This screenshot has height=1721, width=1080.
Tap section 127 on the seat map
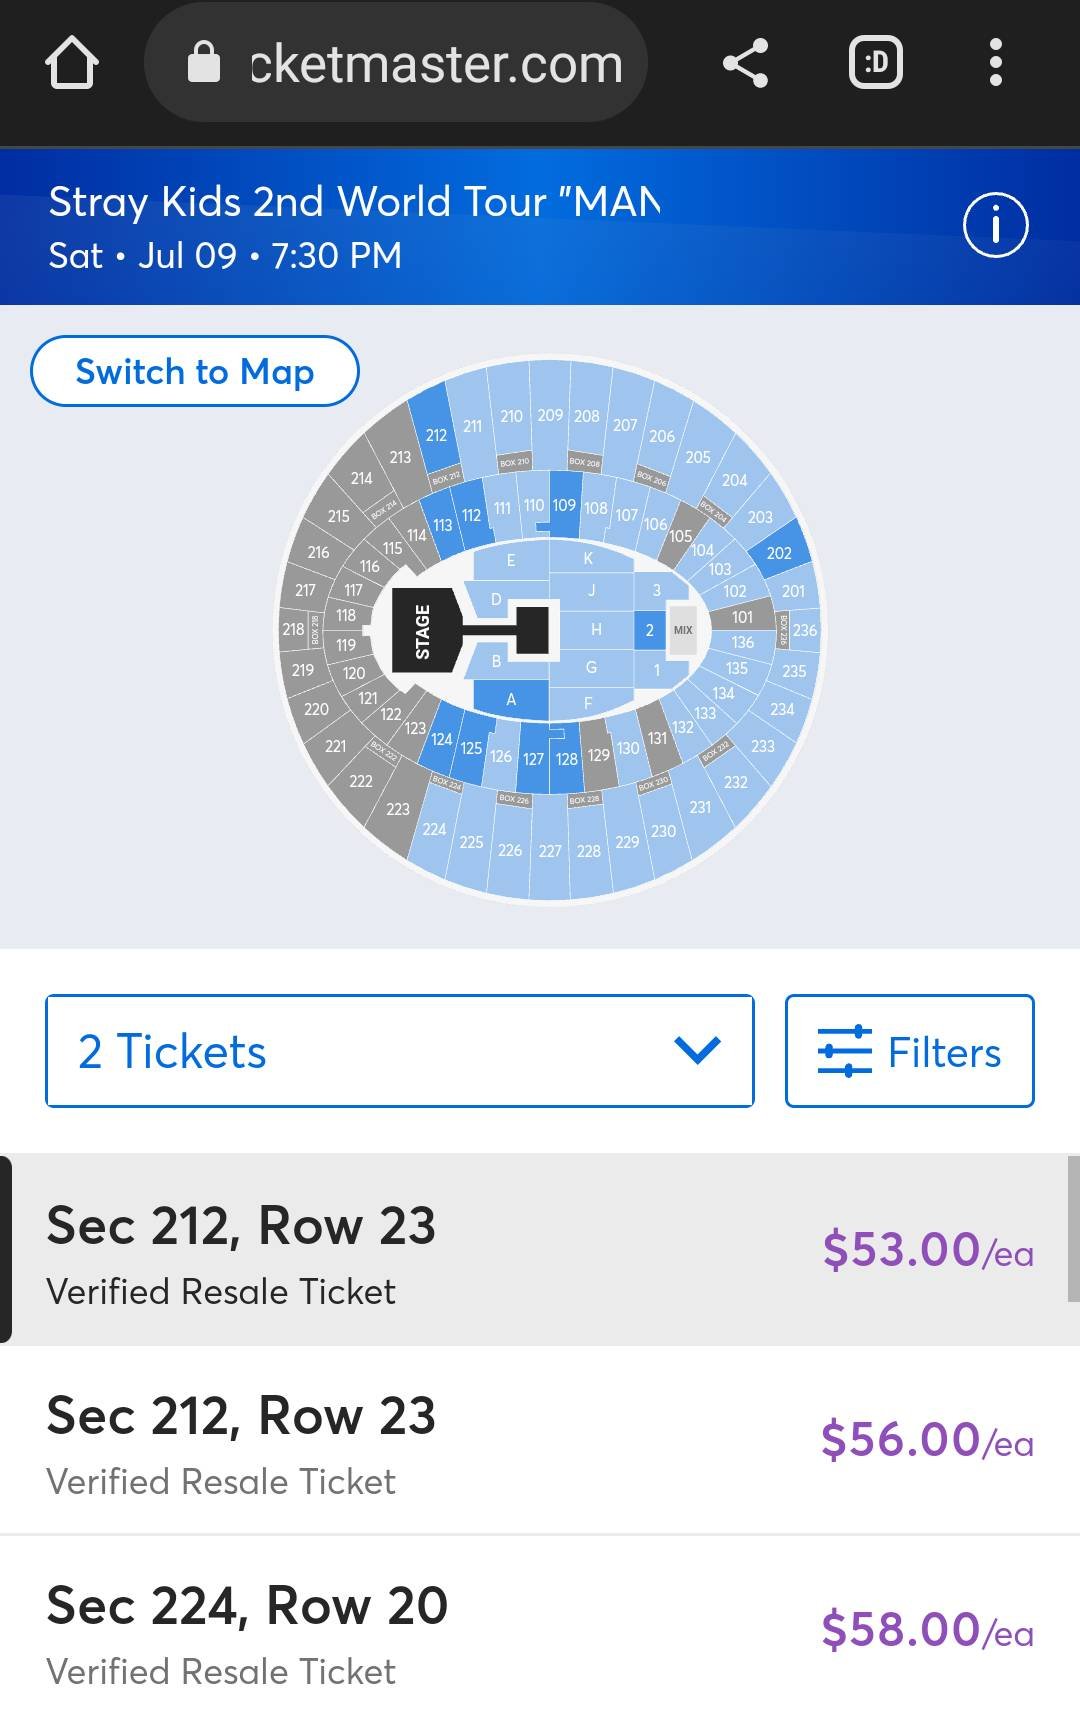533,759
